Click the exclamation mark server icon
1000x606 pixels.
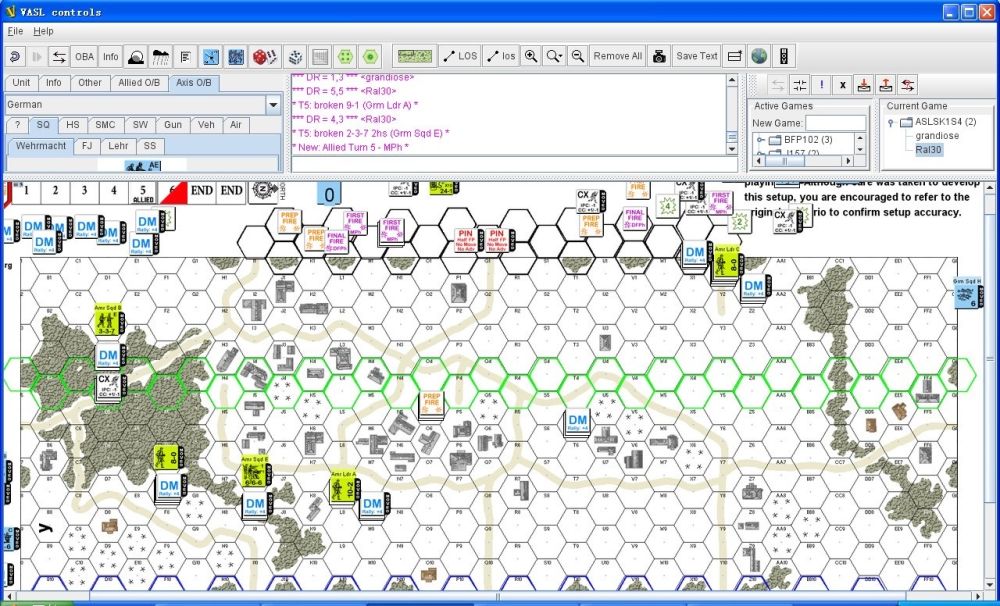coord(821,84)
